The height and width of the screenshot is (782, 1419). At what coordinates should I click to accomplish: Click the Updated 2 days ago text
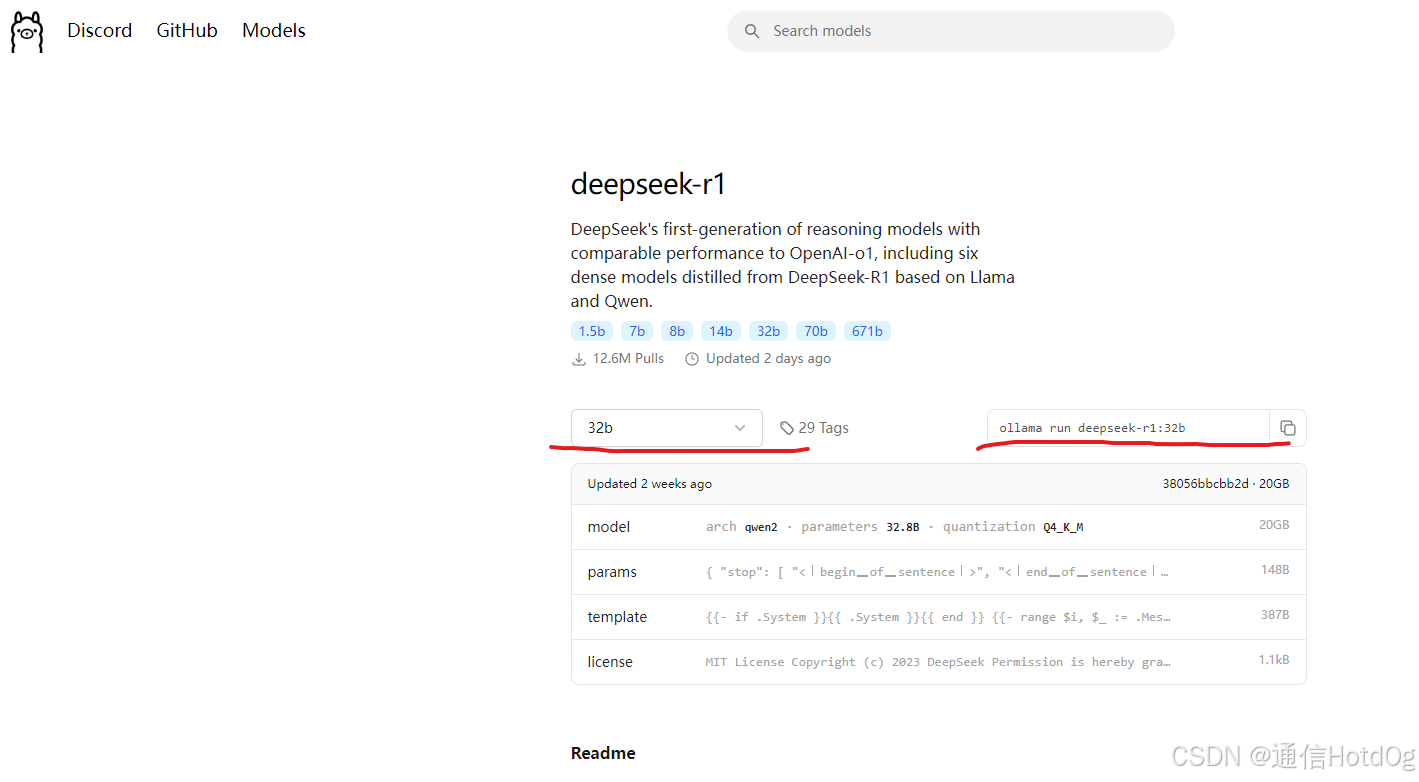pyautogui.click(x=768, y=359)
